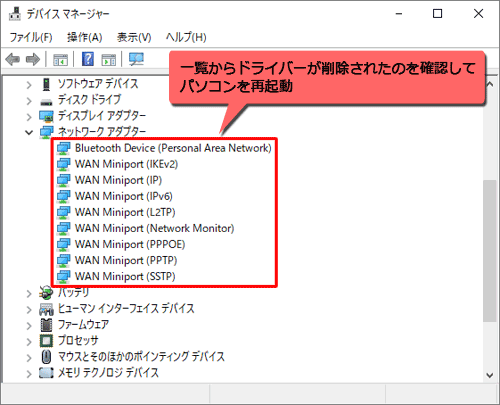Select the WAN Miniport (PPPOE) label
The image size is (500, 405).
pos(130,244)
